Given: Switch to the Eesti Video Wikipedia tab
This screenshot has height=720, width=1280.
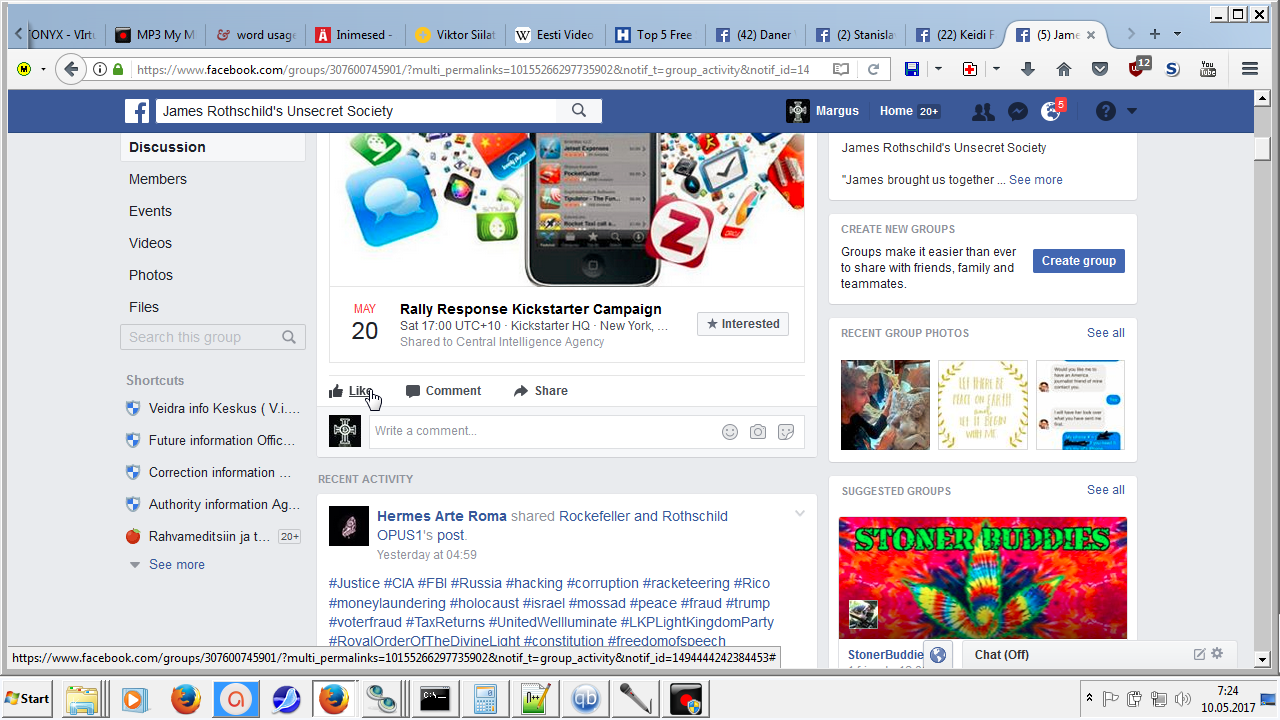Looking at the screenshot, I should (x=555, y=35).
